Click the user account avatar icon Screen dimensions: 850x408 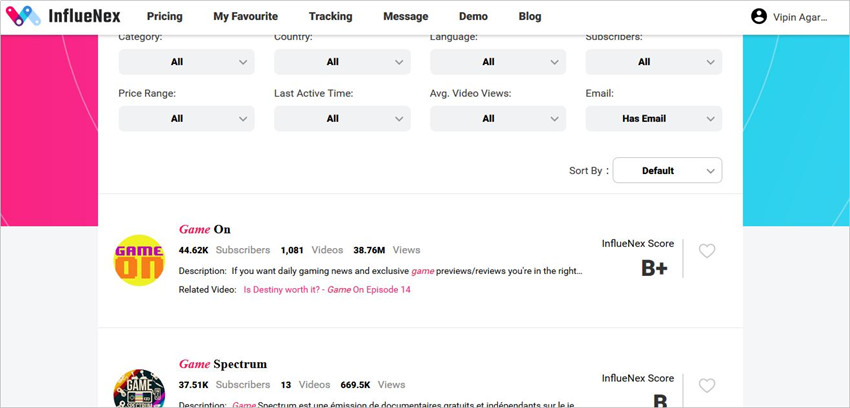[x=759, y=16]
